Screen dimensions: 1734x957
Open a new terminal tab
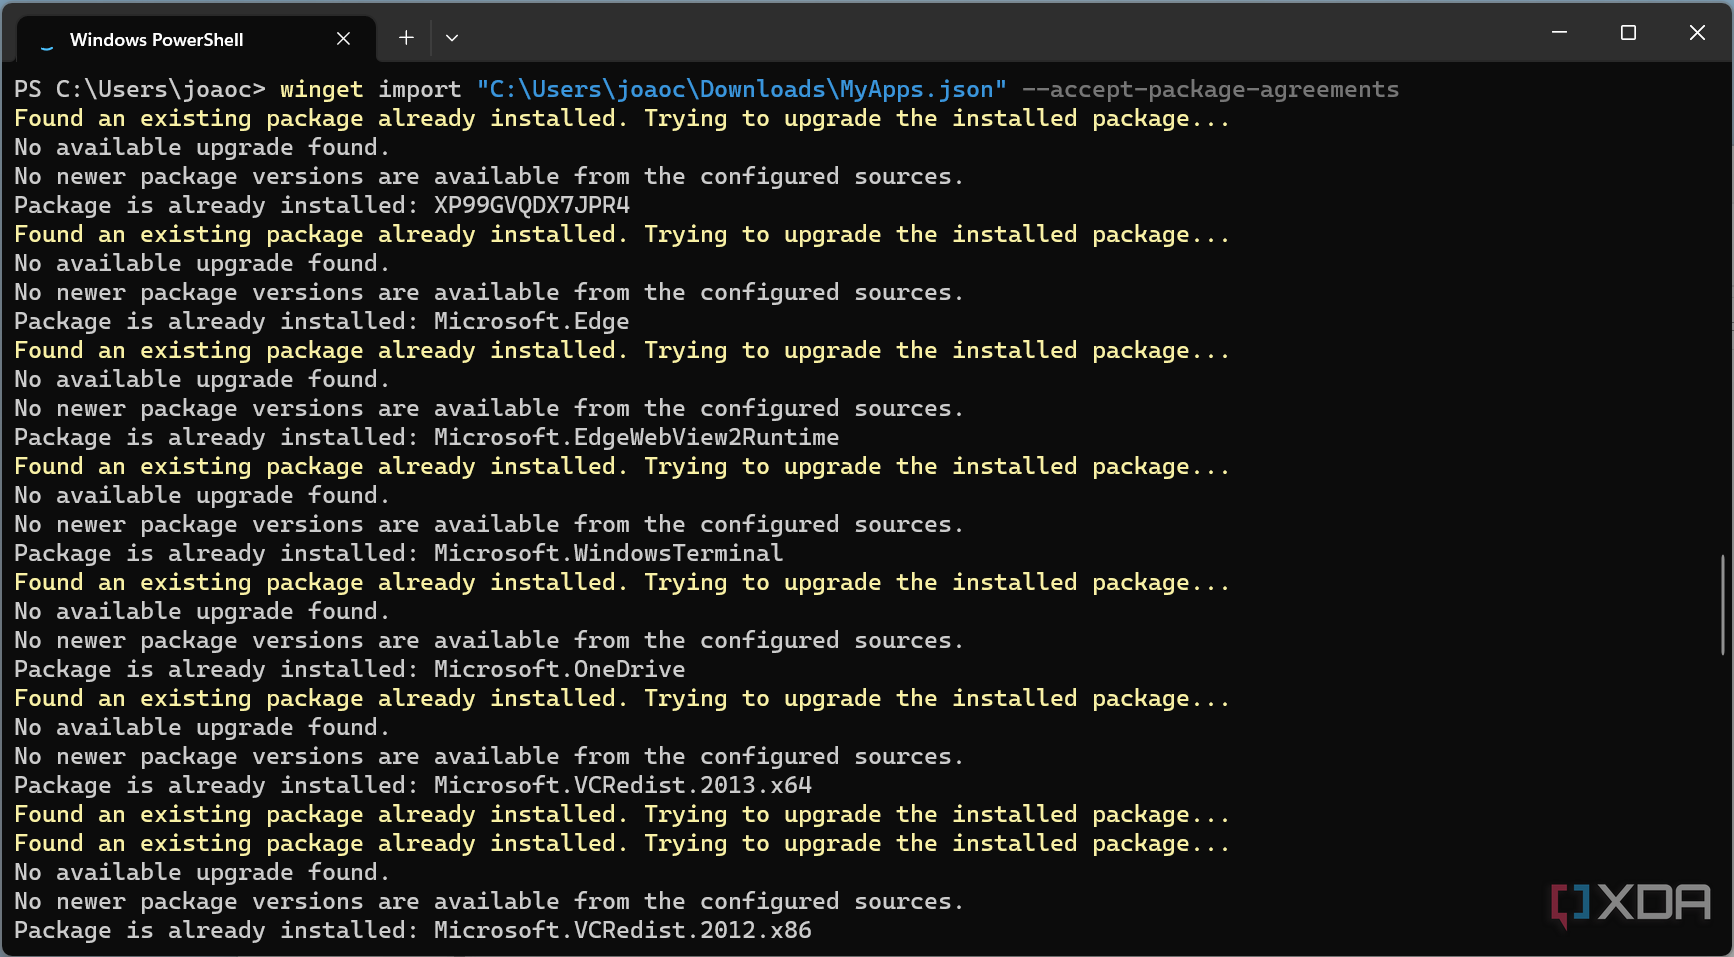click(x=406, y=38)
